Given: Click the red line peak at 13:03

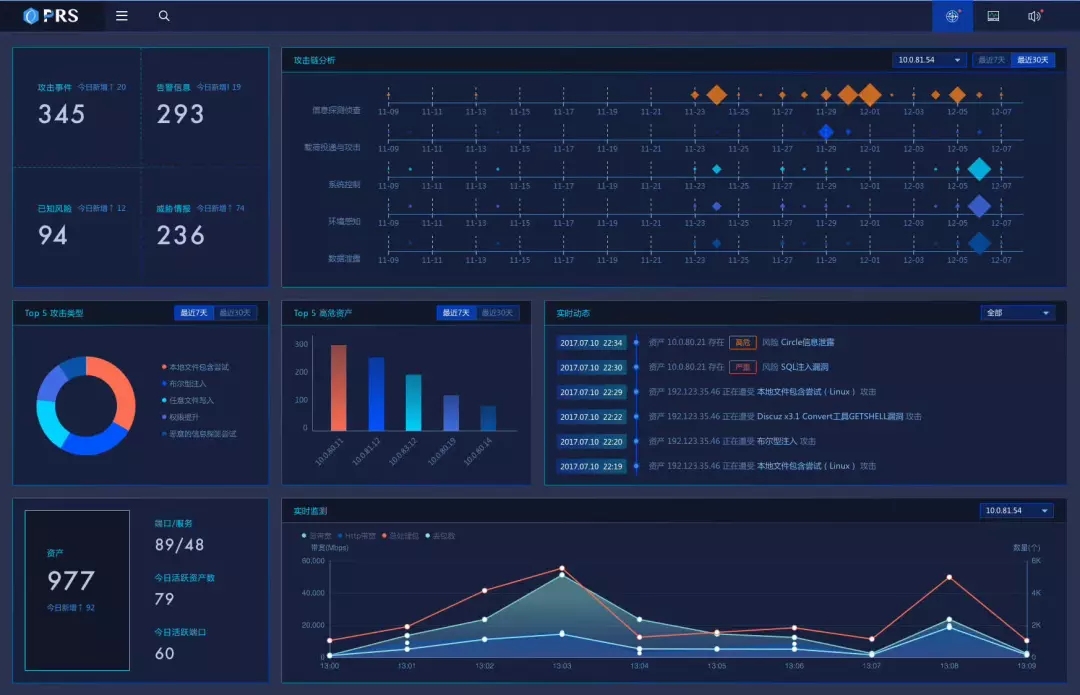Looking at the screenshot, I should click(562, 568).
